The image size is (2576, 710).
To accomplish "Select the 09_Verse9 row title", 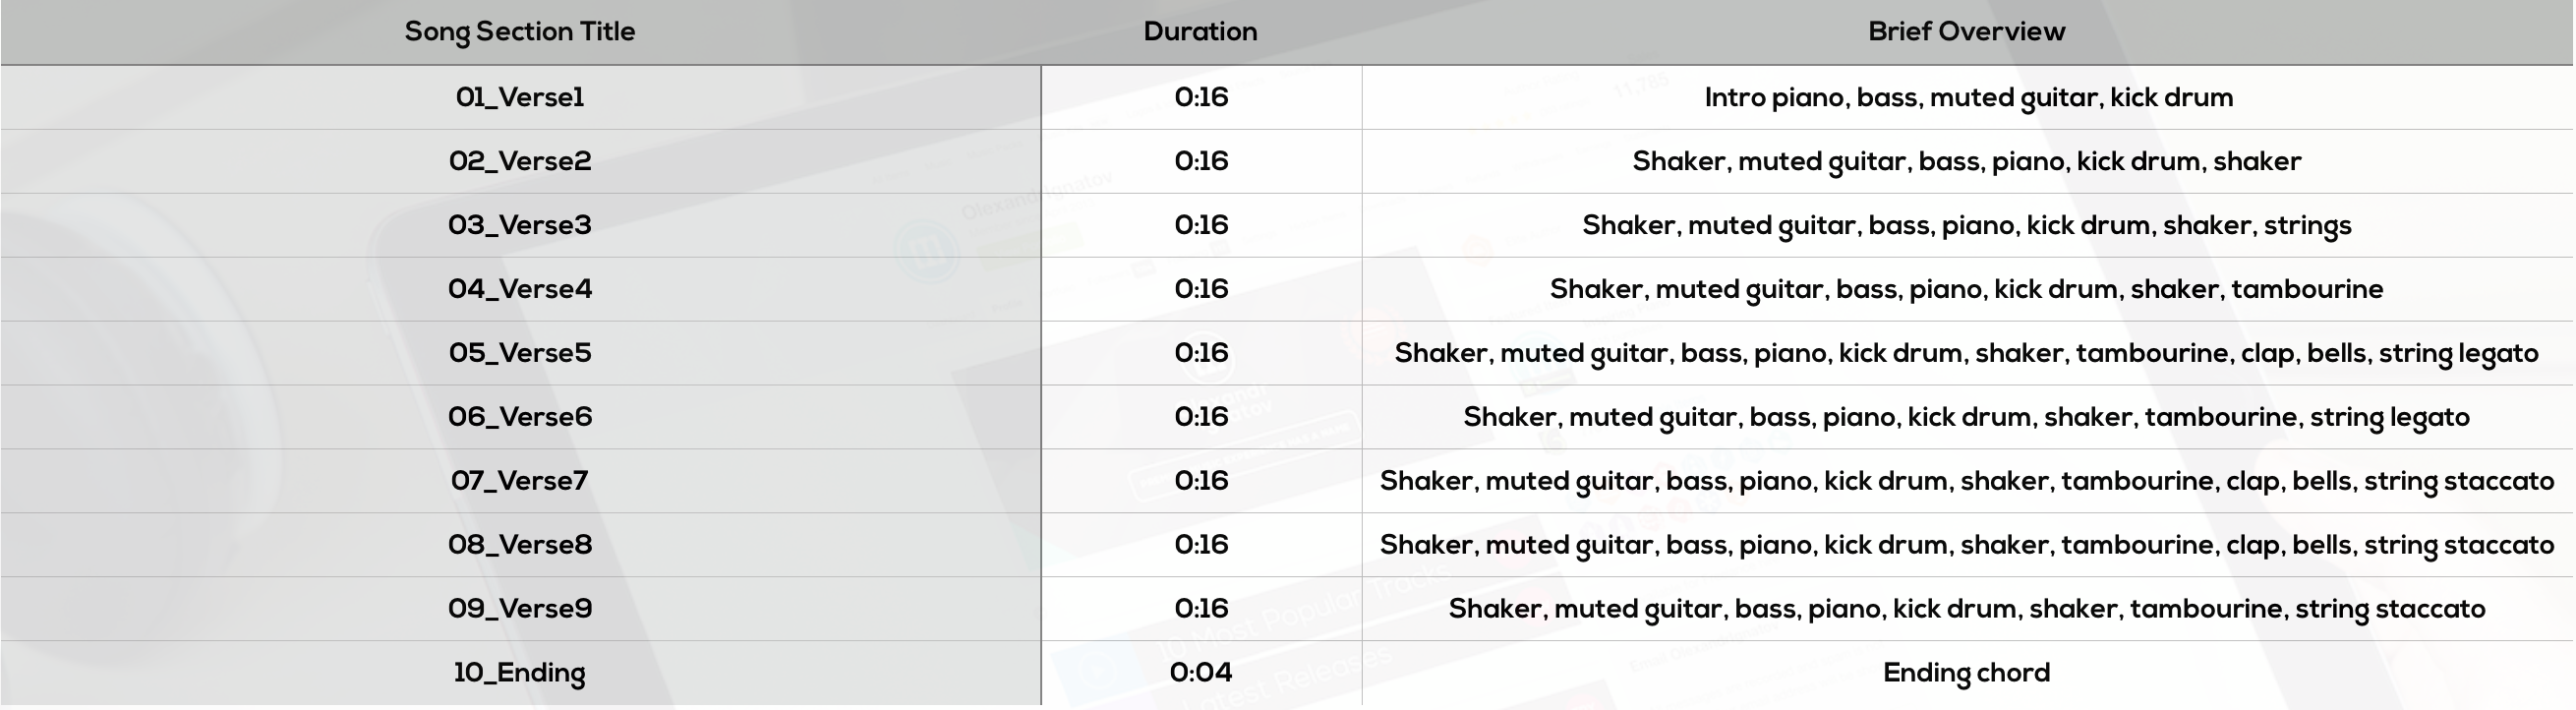I will click(x=519, y=609).
